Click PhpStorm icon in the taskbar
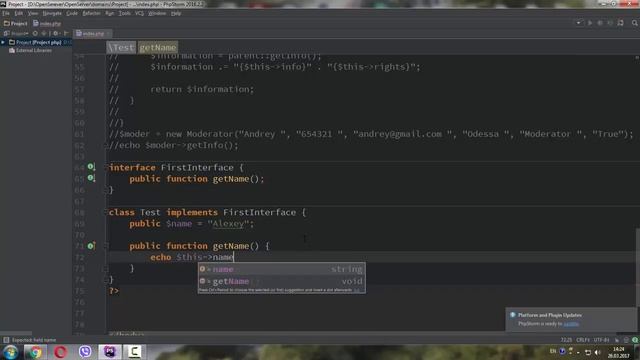 point(109,352)
